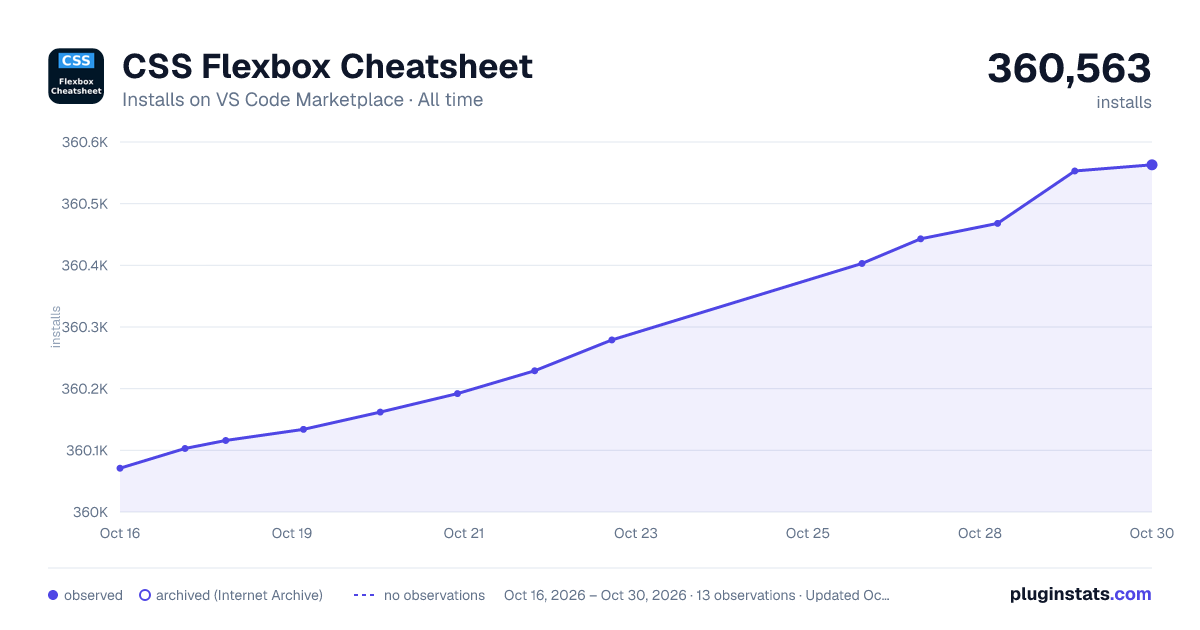
Task: Click the 360.3K y-axis label
Action: click(84, 327)
